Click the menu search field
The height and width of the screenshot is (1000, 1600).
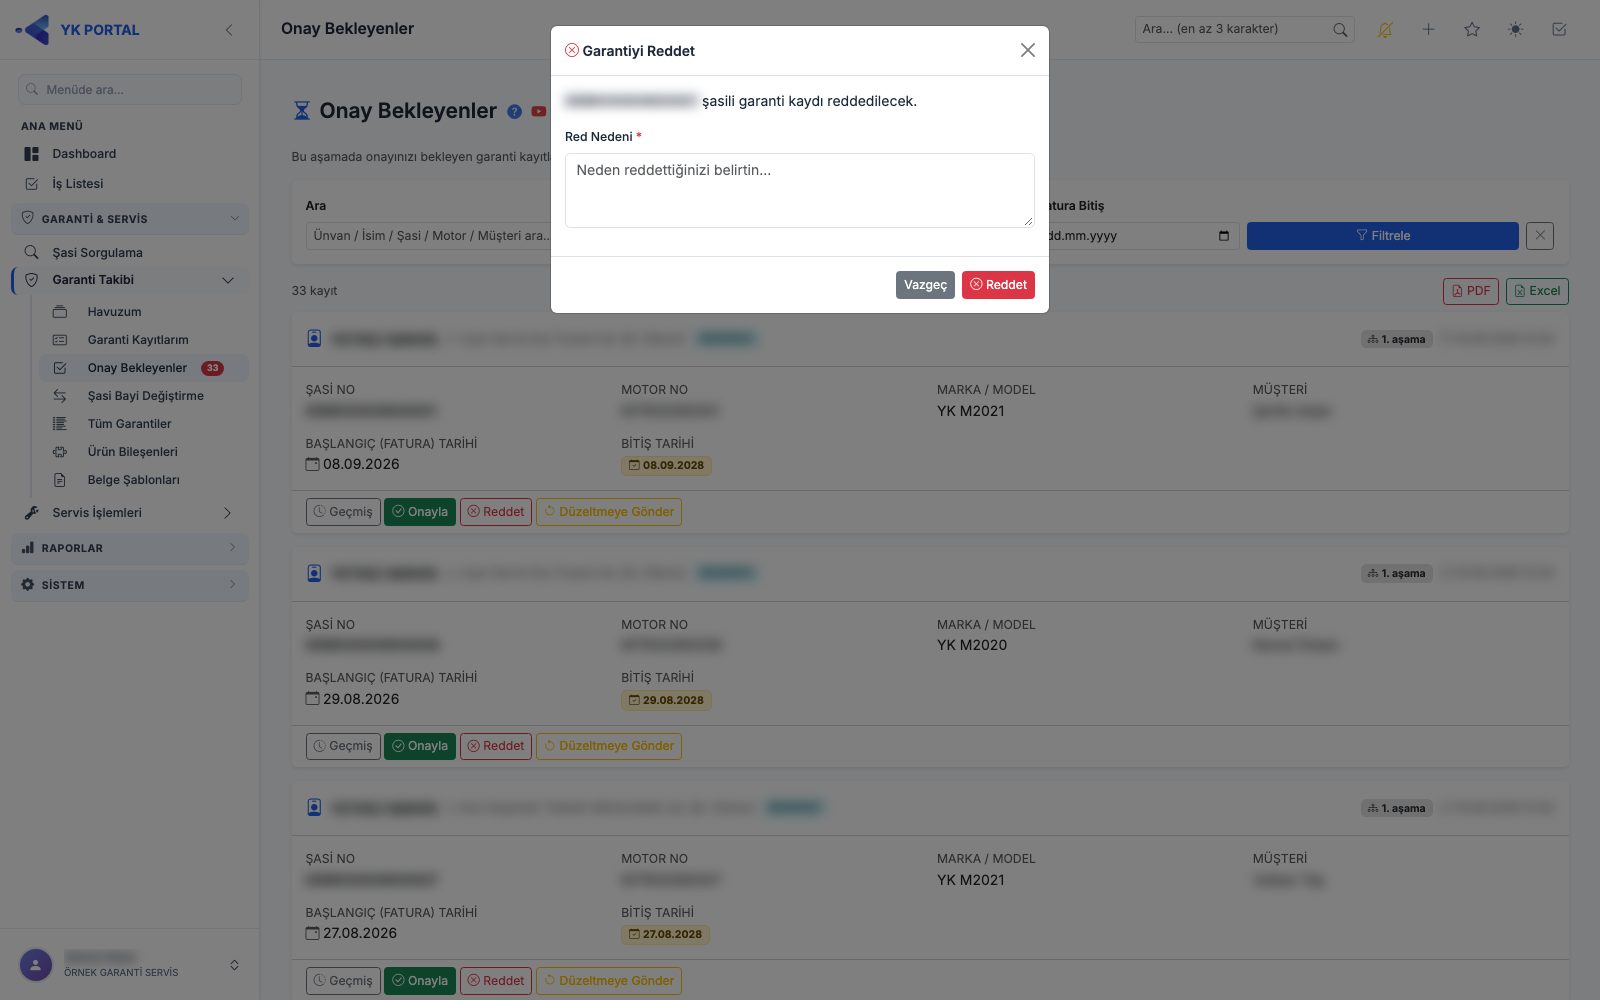(x=130, y=89)
